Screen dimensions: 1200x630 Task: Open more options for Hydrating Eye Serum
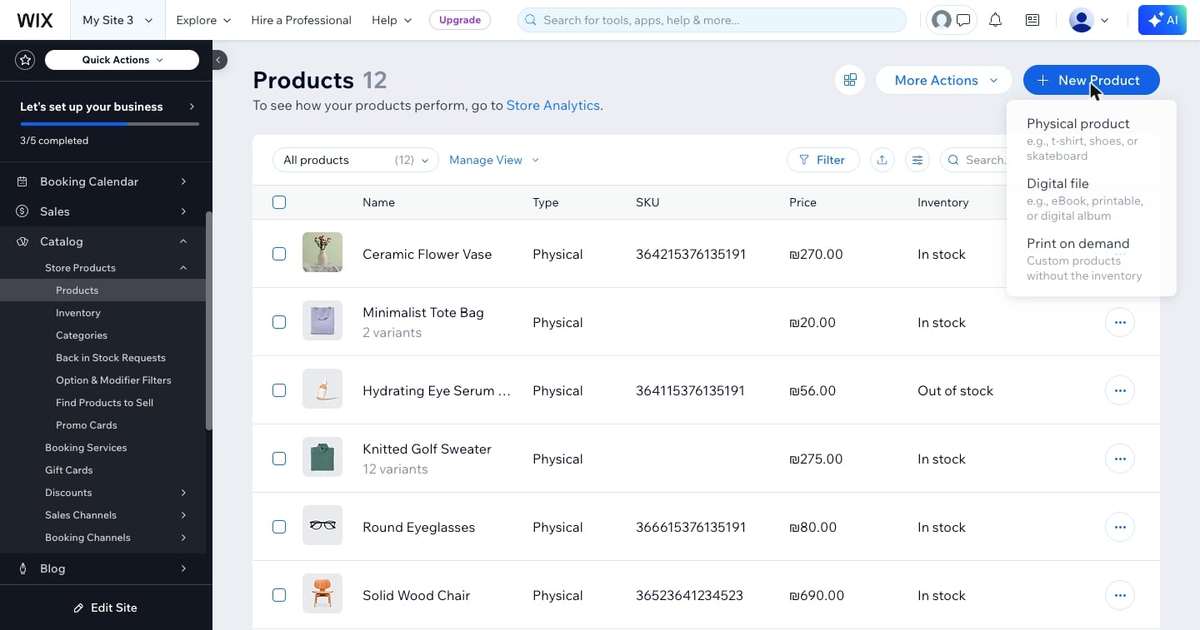(x=1120, y=390)
